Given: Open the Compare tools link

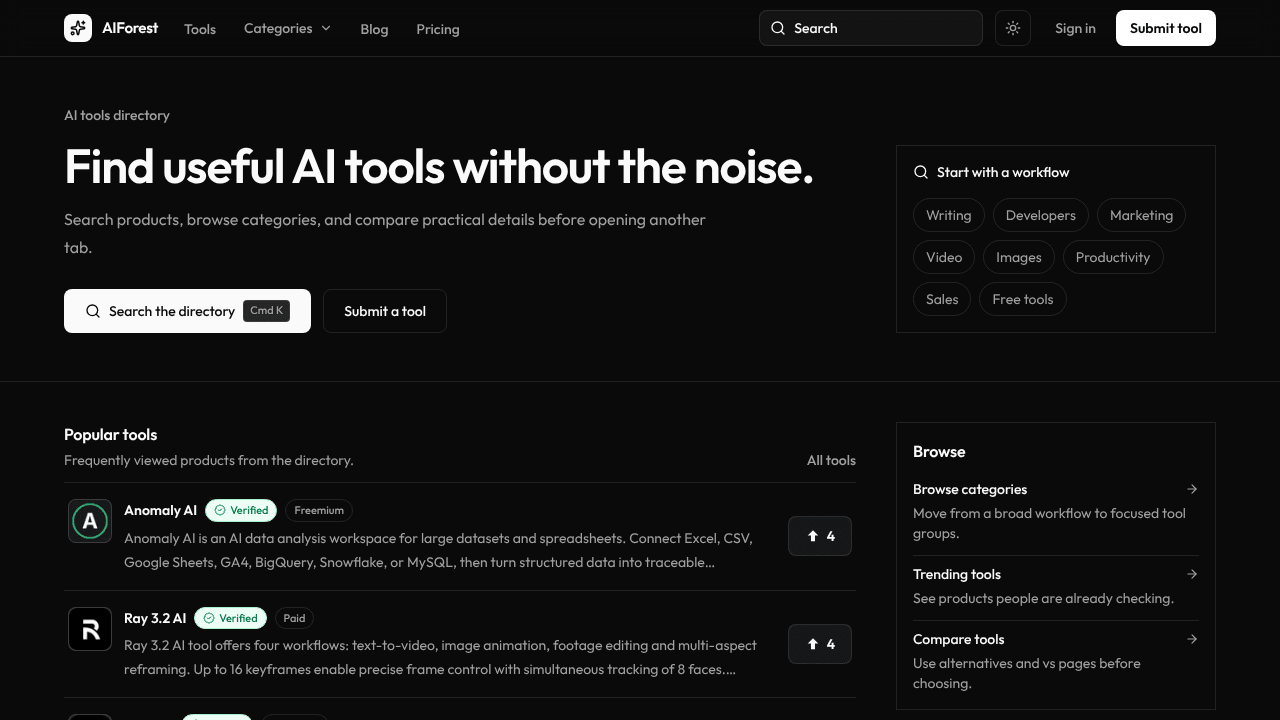Looking at the screenshot, I should coord(959,639).
